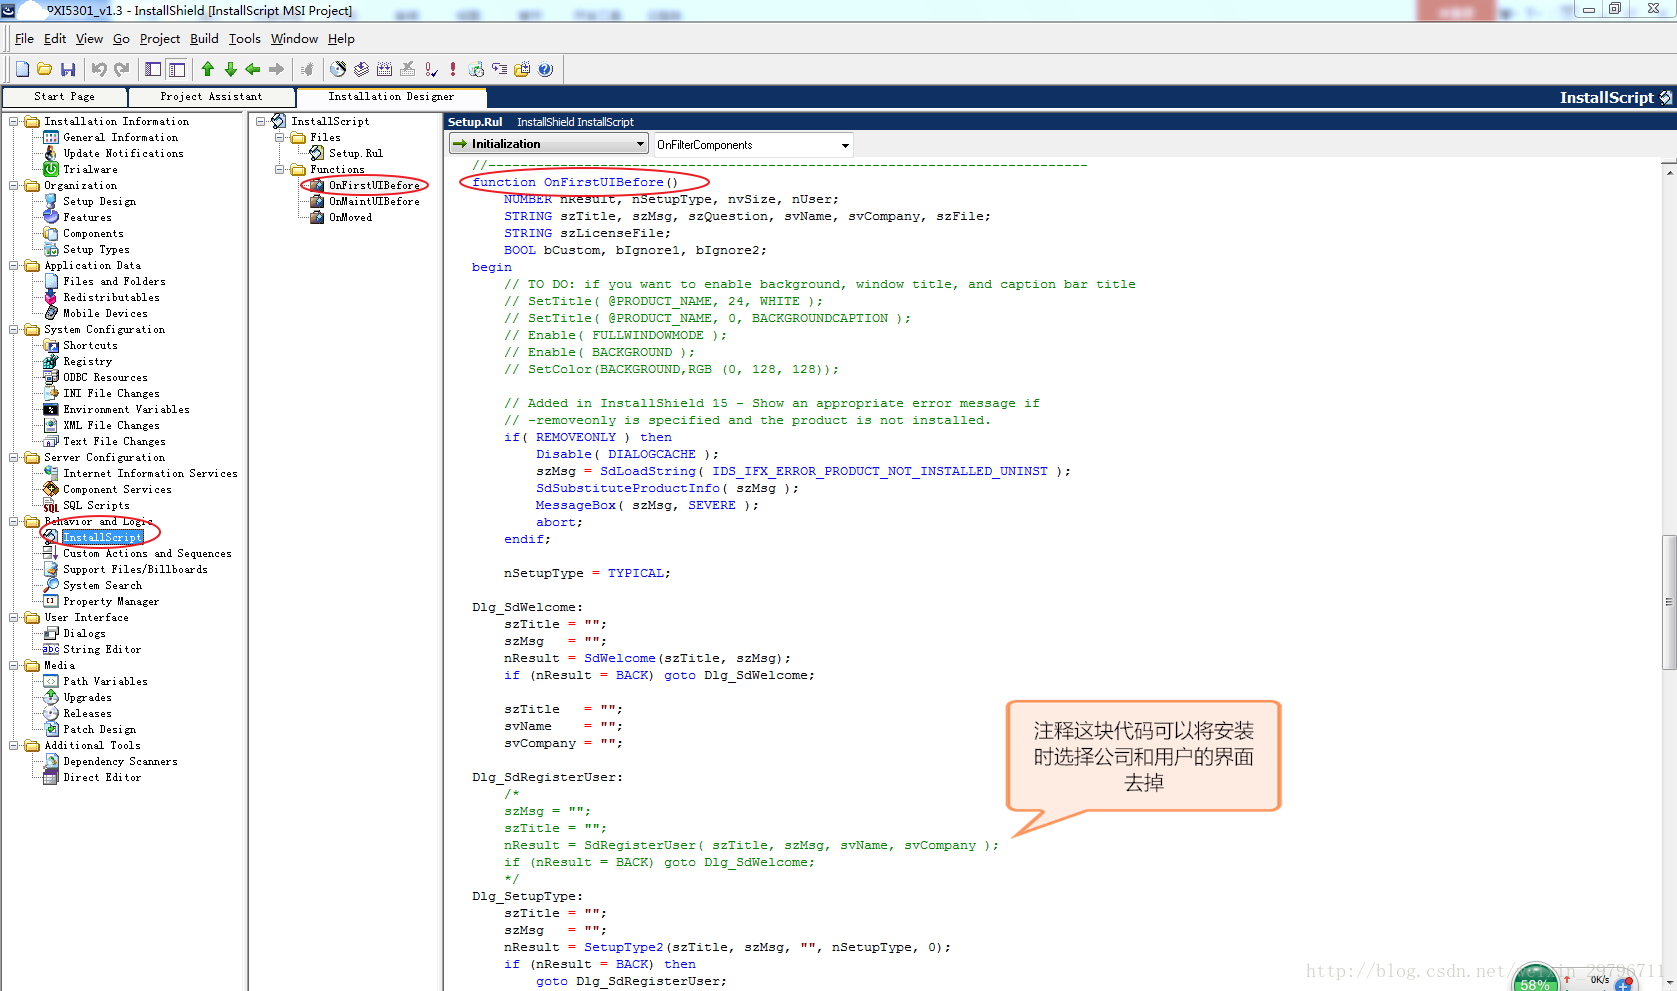Viewport: 1677px width, 991px height.
Task: Toggle the second view layout button
Action: [x=177, y=69]
